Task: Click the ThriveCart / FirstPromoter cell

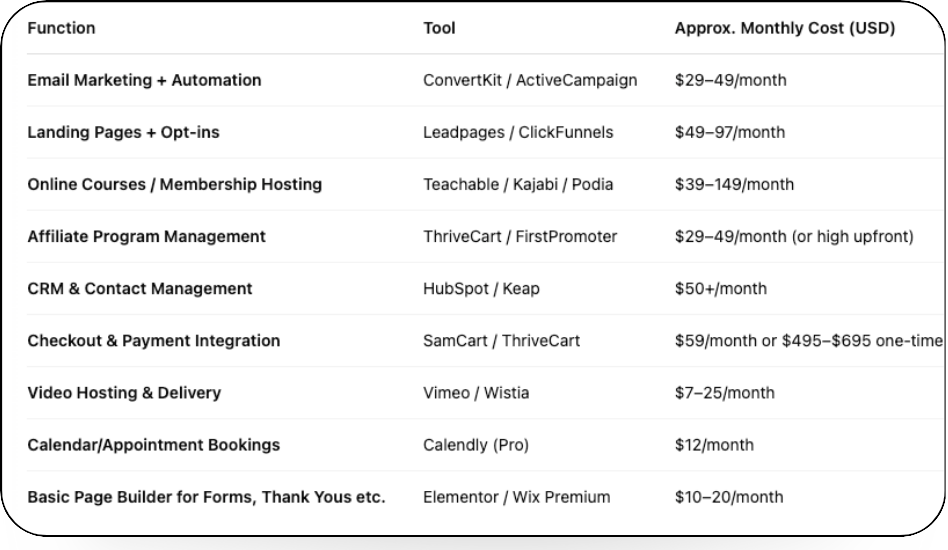Action: pos(520,236)
